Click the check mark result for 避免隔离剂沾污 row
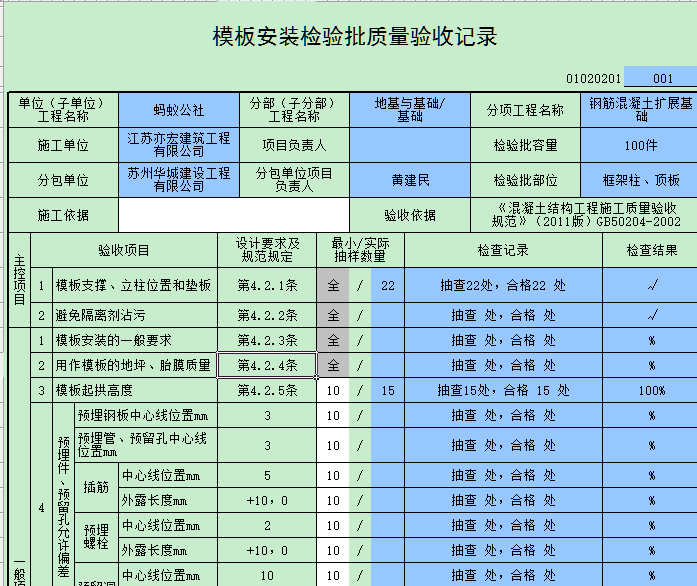Viewport: 697px width, 586px height. [x=650, y=315]
